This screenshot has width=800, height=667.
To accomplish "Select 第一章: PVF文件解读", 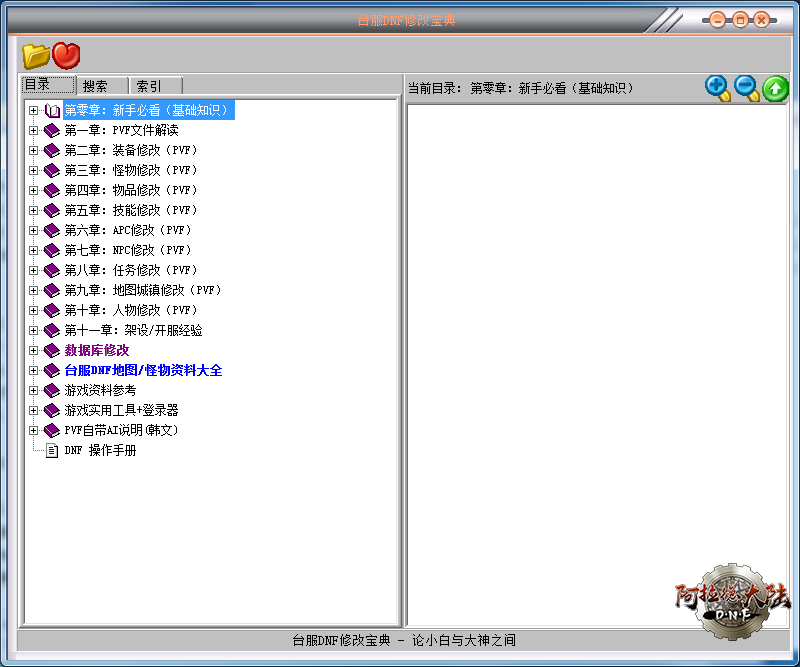I will click(x=121, y=131).
